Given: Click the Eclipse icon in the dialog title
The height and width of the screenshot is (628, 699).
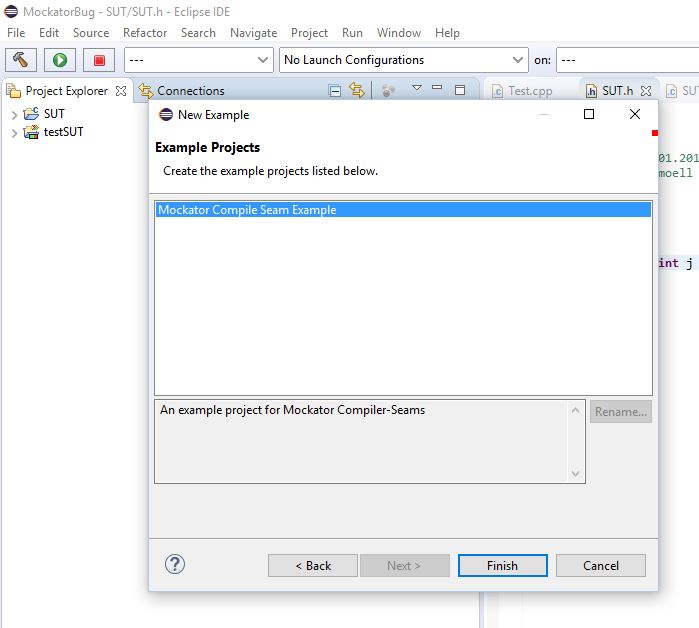Looking at the screenshot, I should pos(166,115).
